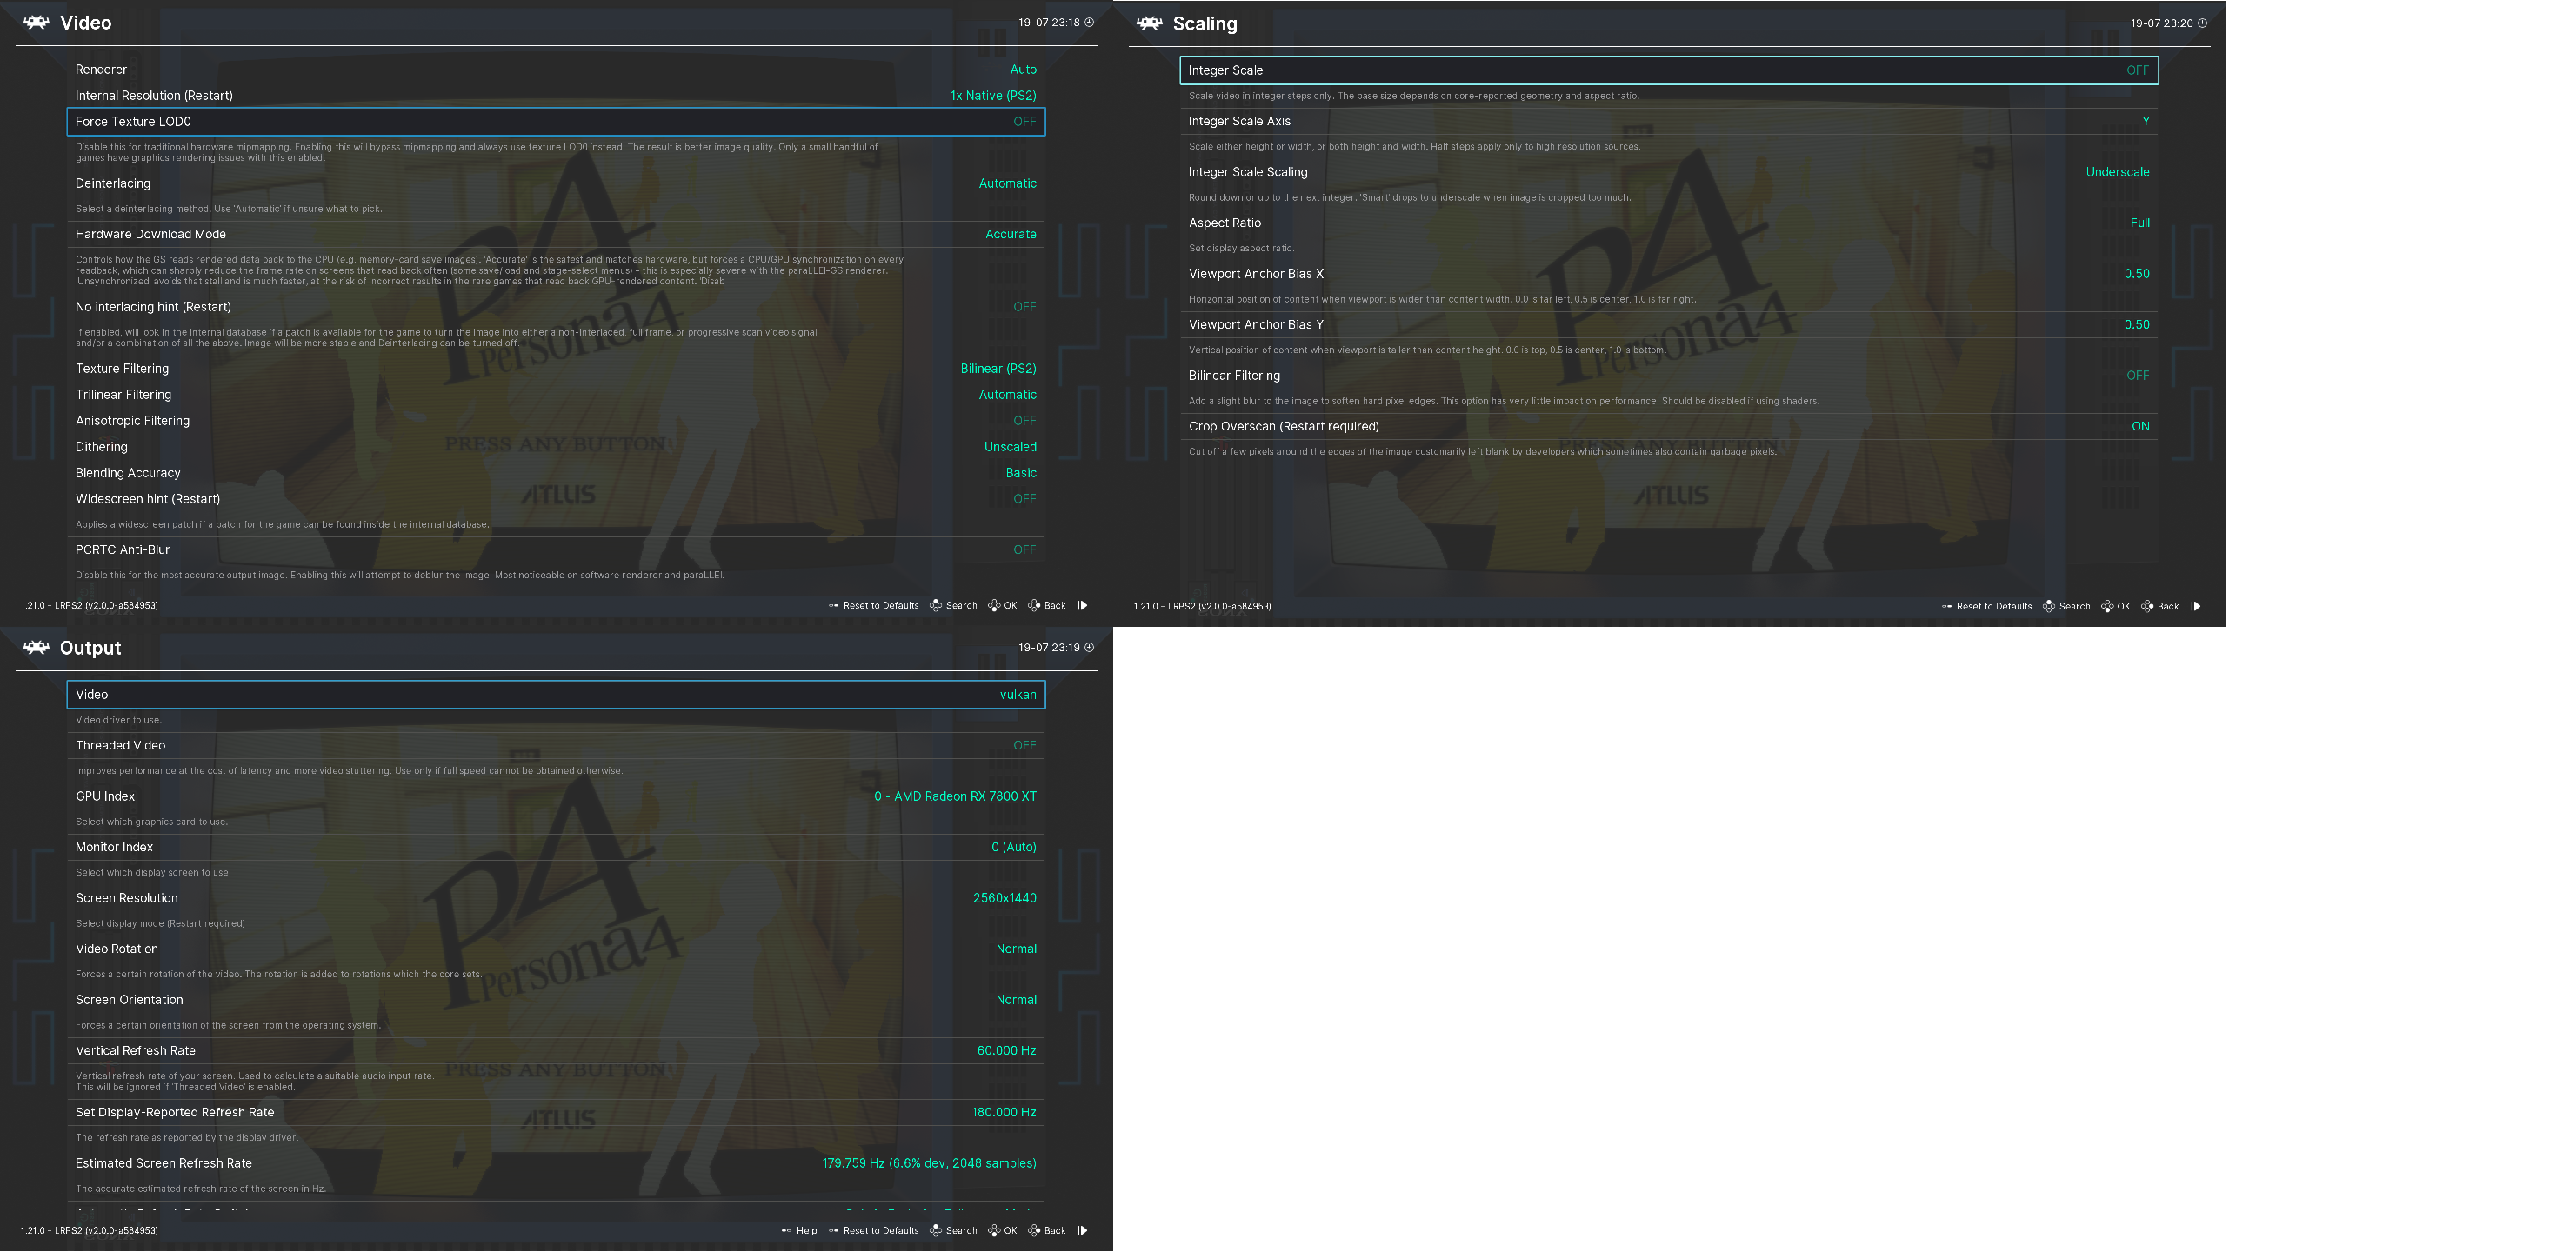Select the Trilinear Filtering row
The height and width of the screenshot is (1252, 2576).
(x=556, y=395)
